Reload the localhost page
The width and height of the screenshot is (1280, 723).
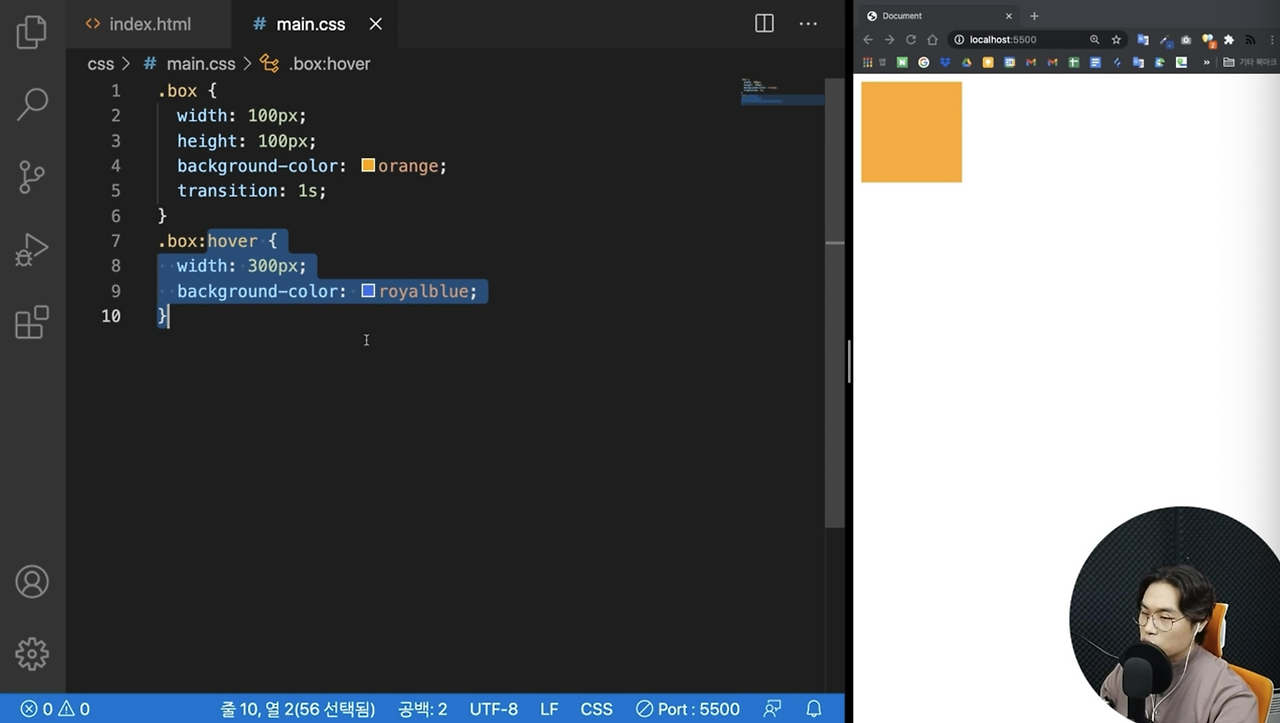tap(911, 40)
